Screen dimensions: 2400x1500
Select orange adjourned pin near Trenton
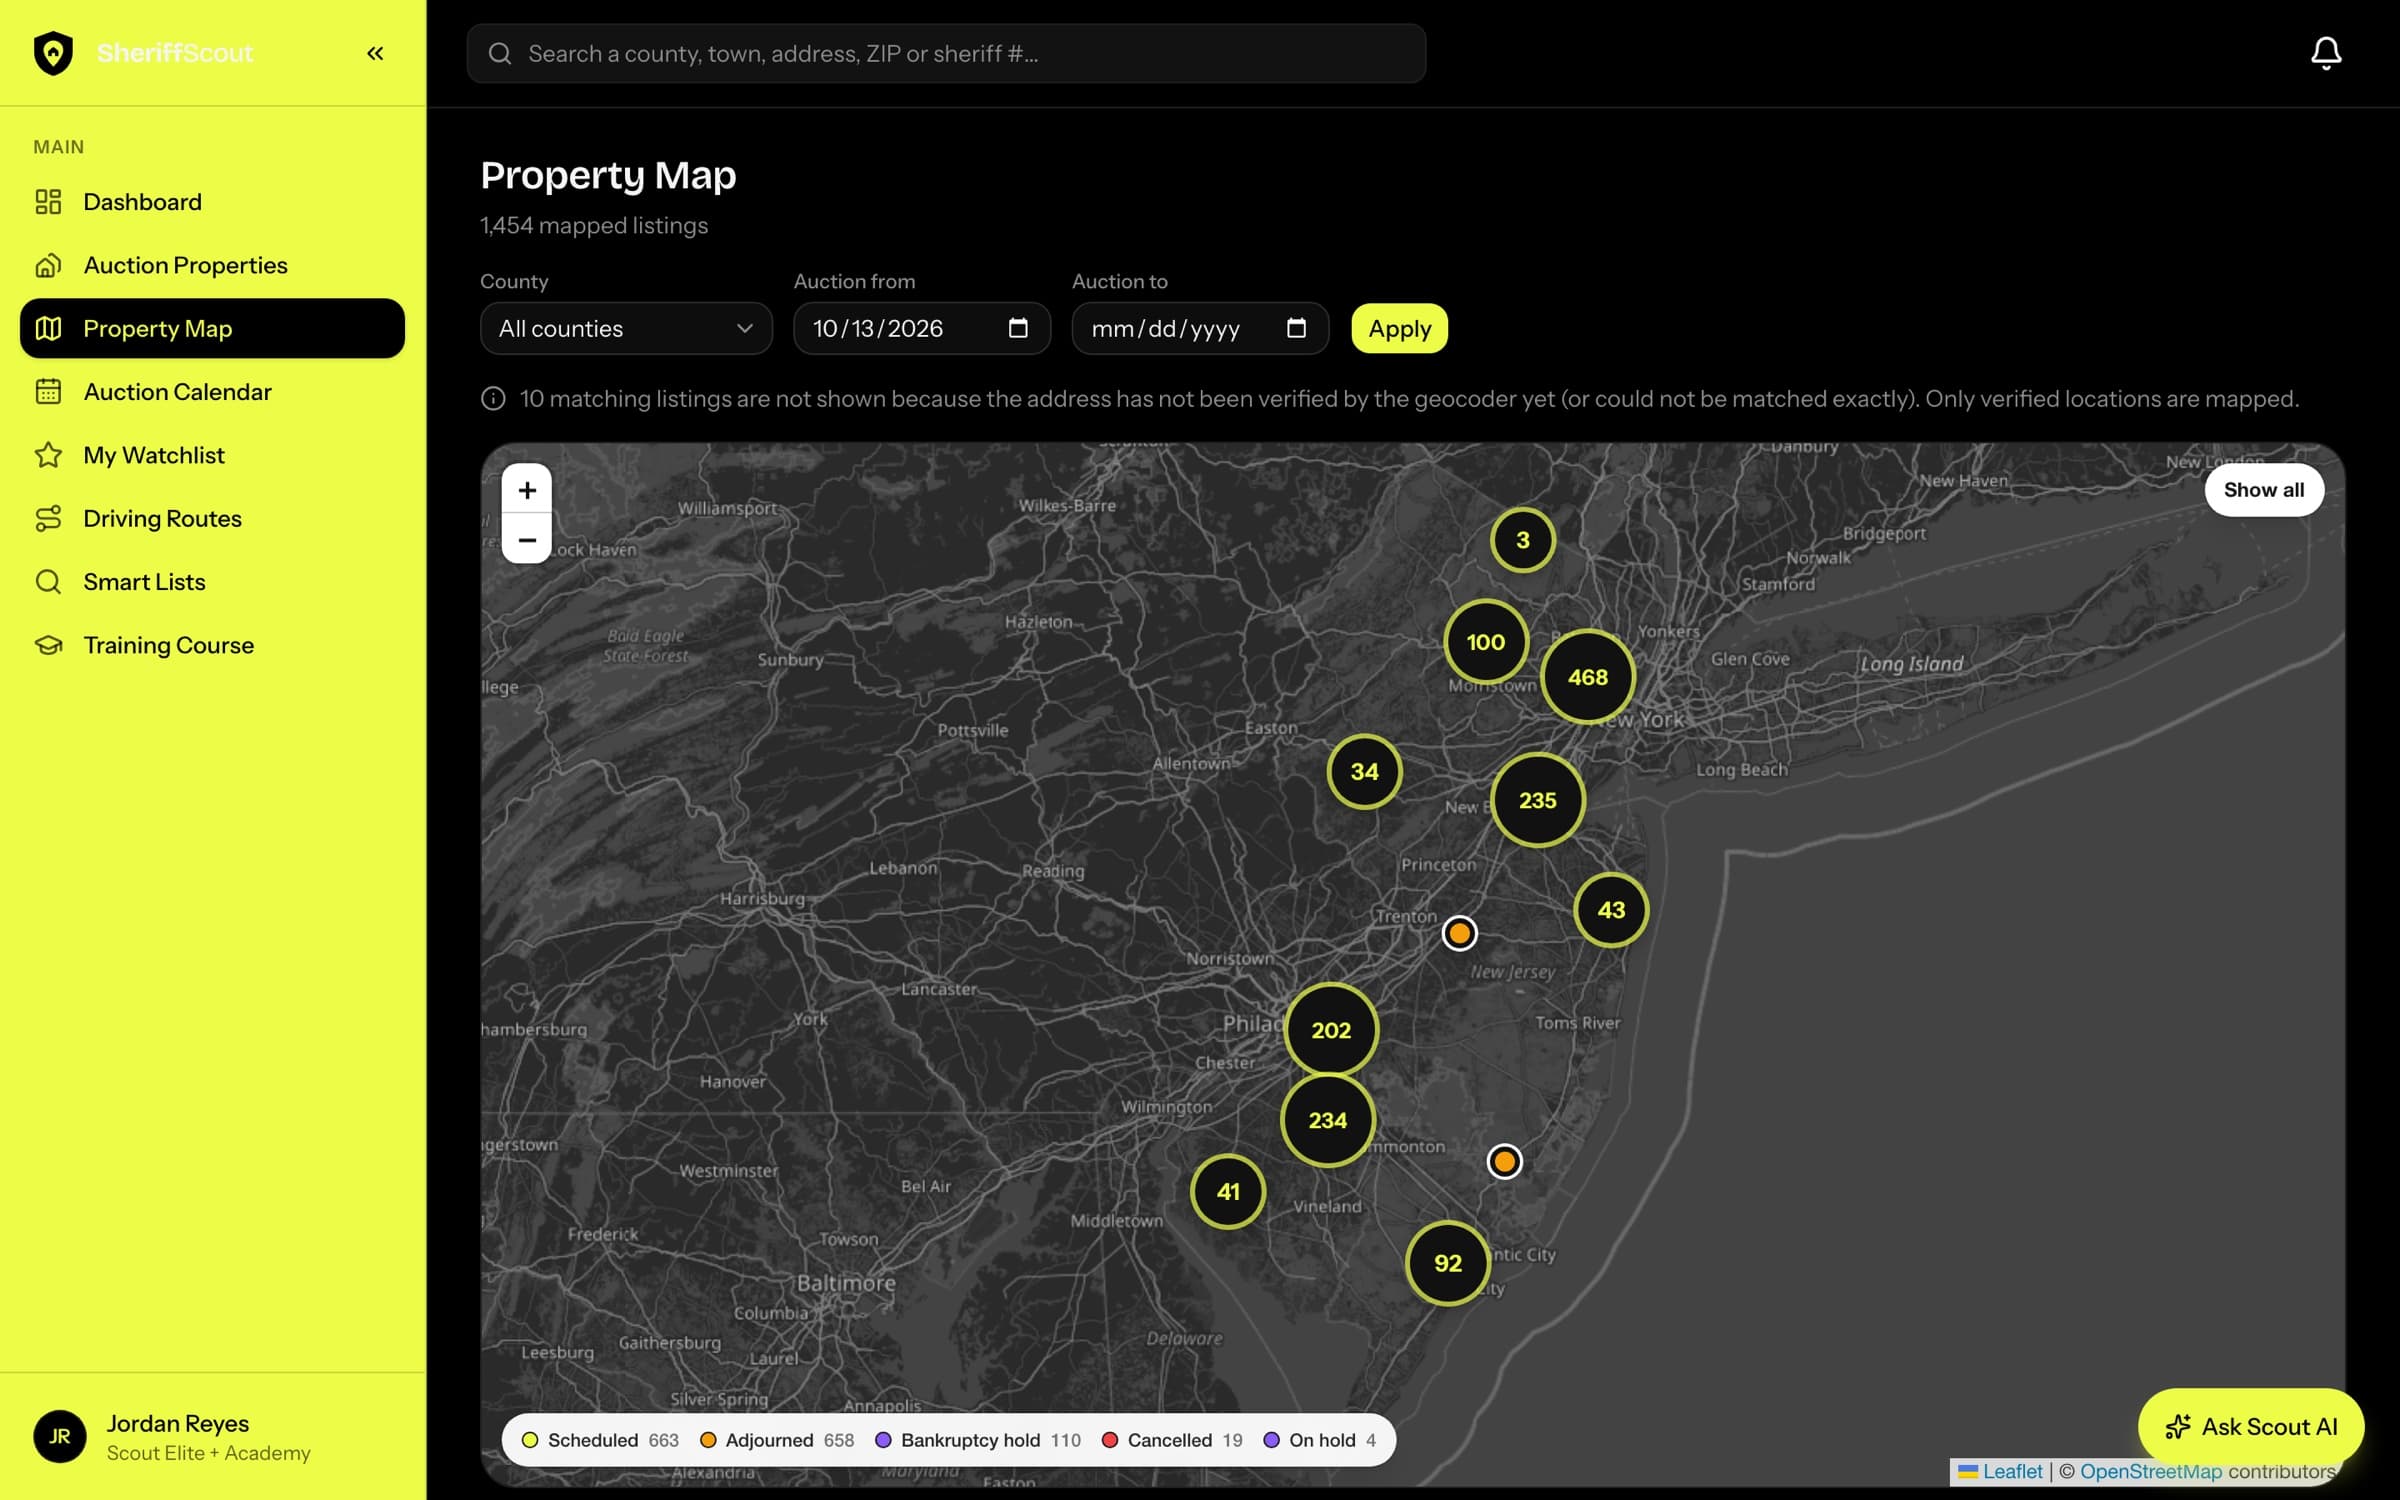(x=1460, y=933)
